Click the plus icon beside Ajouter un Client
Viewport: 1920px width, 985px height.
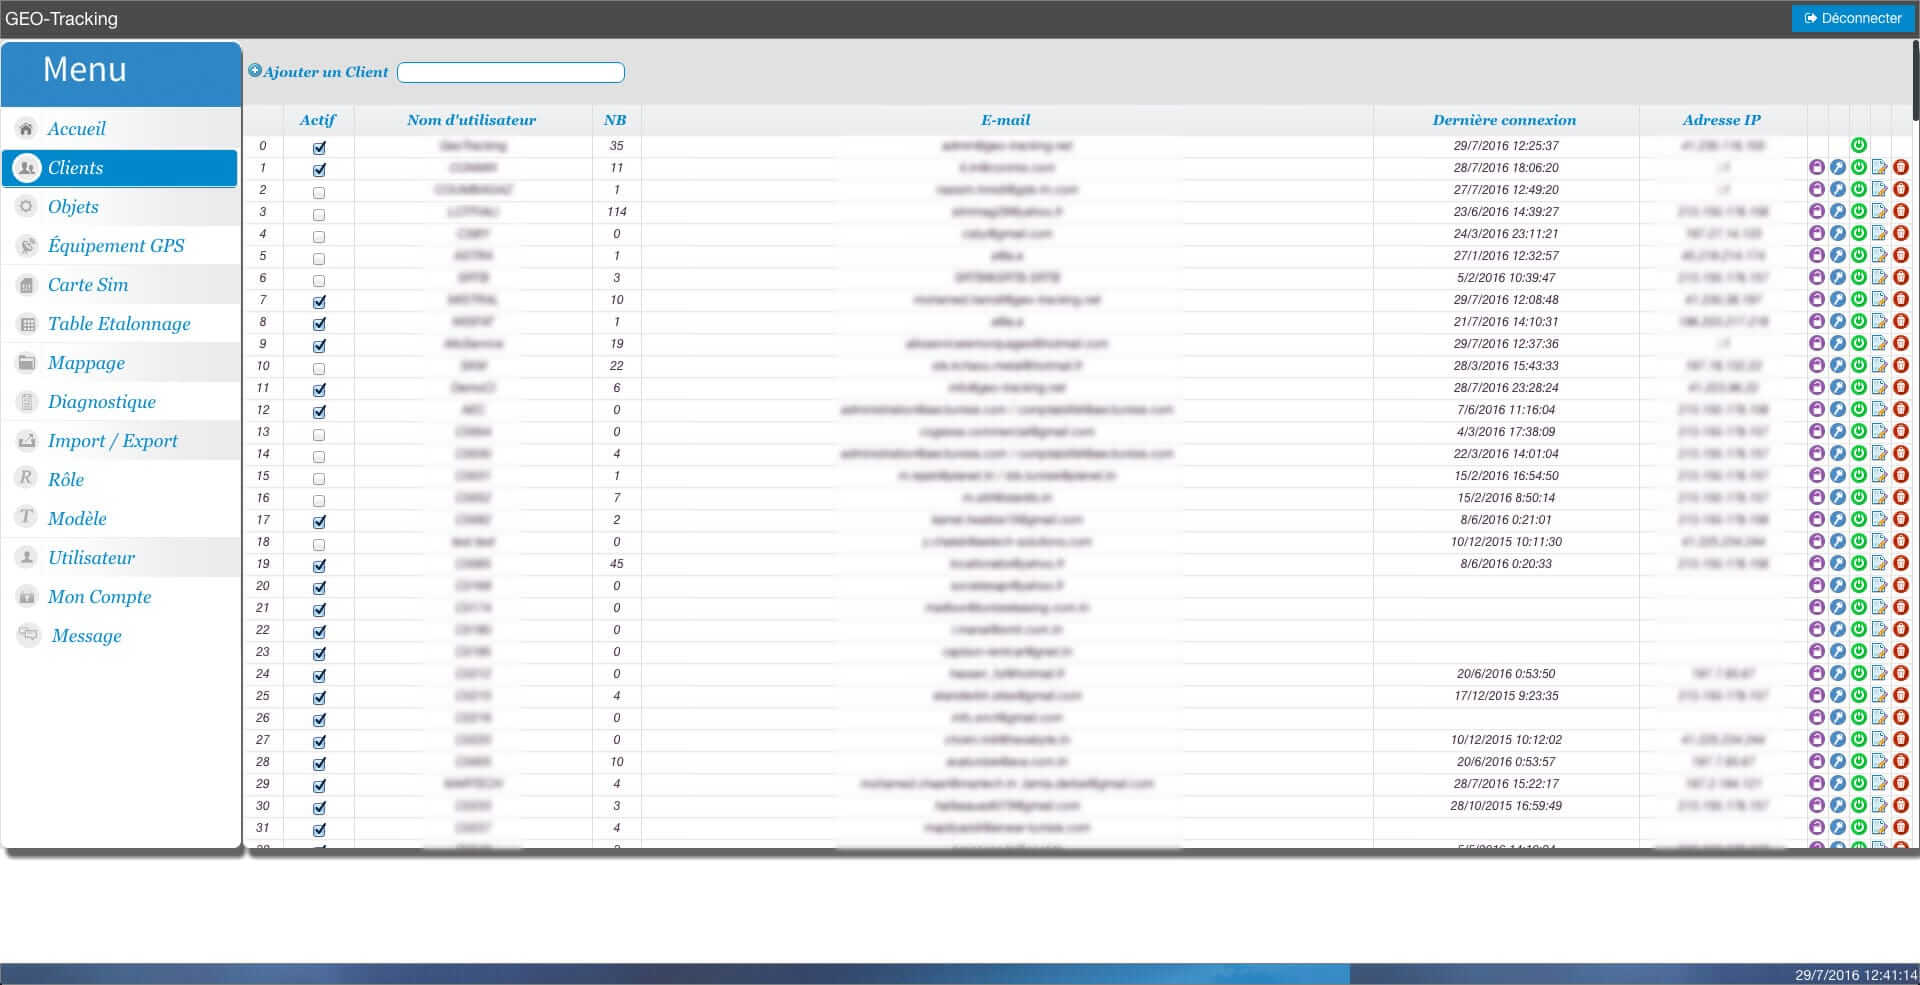254,71
